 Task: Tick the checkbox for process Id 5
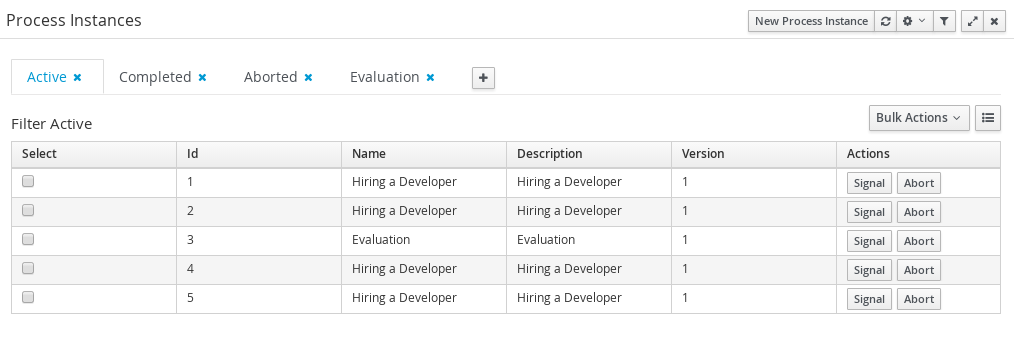[28, 298]
